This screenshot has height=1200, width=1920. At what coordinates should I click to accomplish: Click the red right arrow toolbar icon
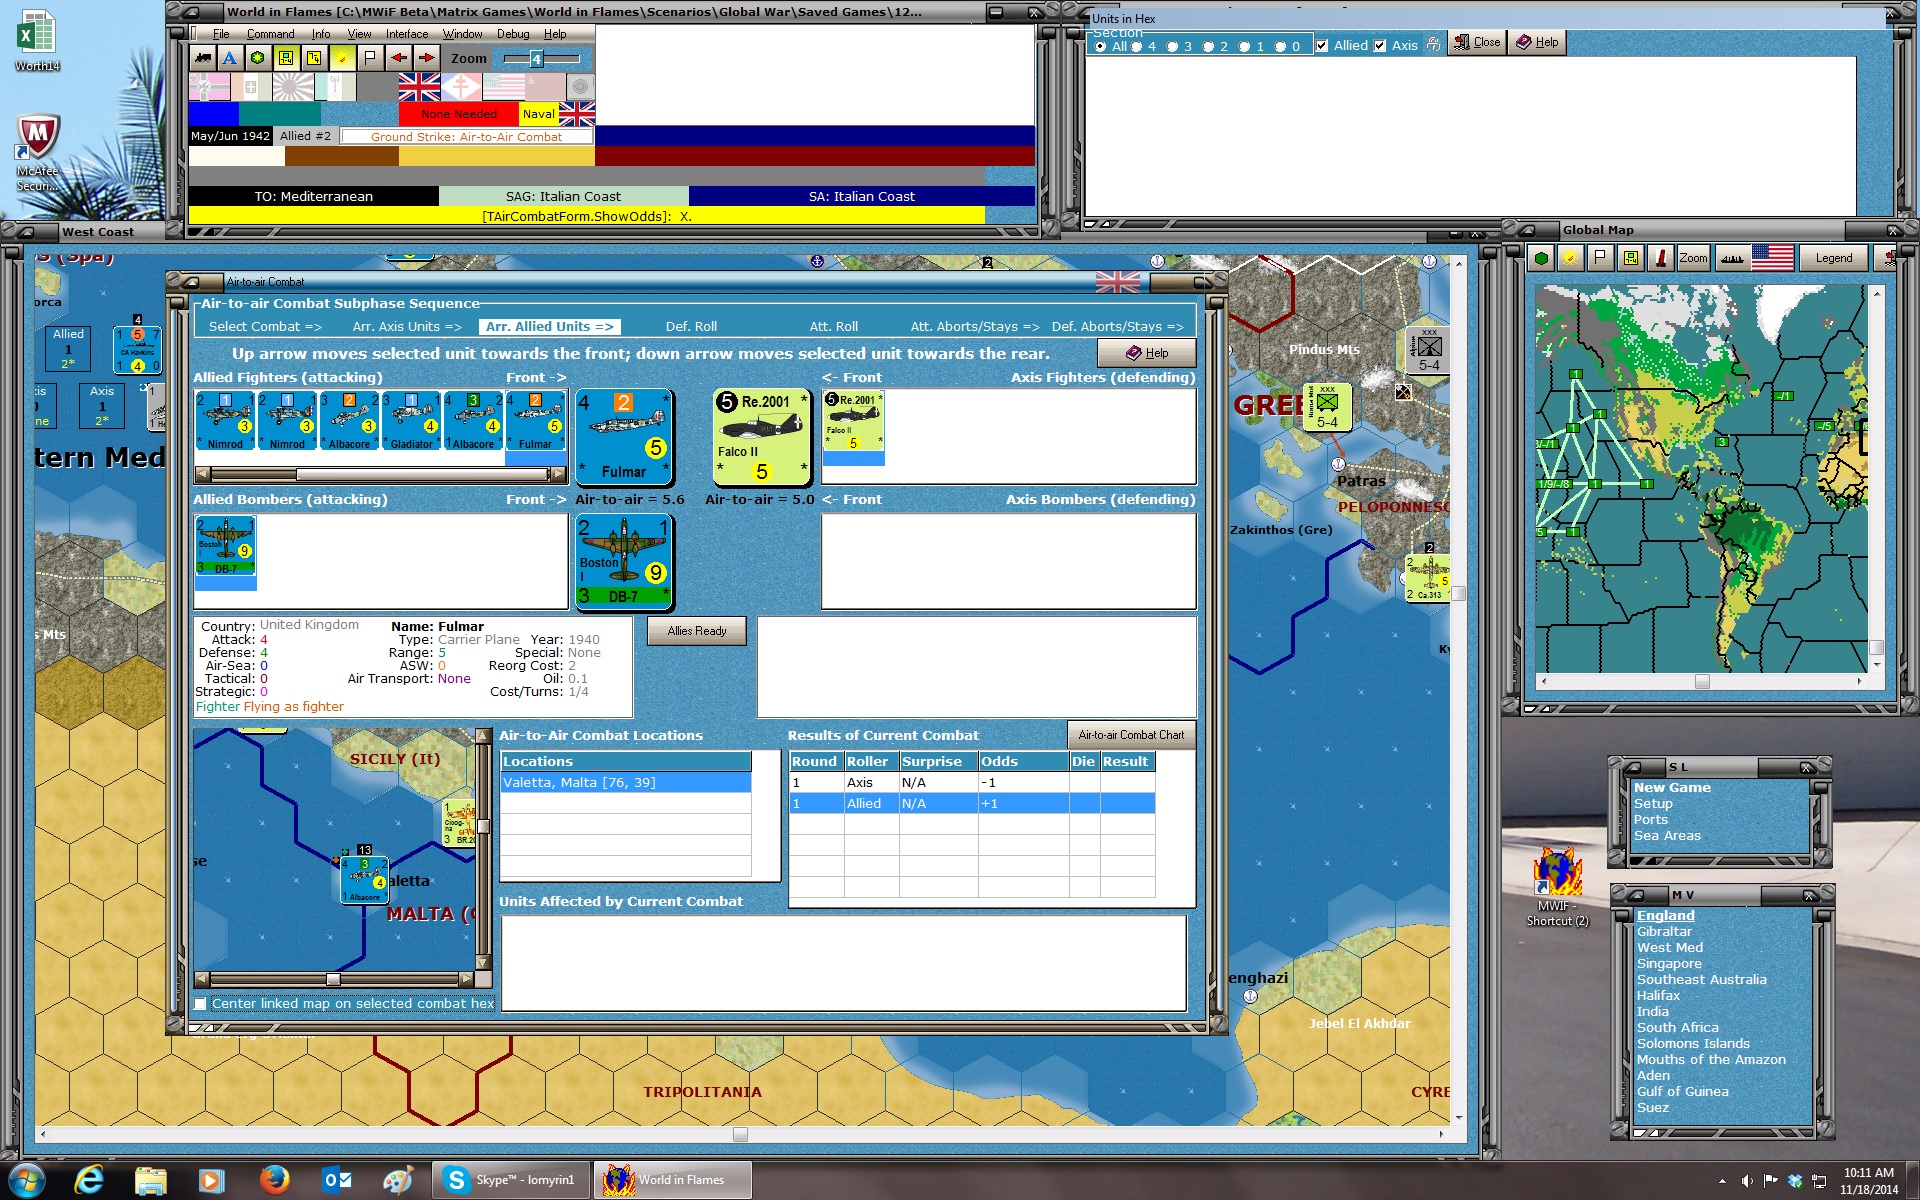427,58
